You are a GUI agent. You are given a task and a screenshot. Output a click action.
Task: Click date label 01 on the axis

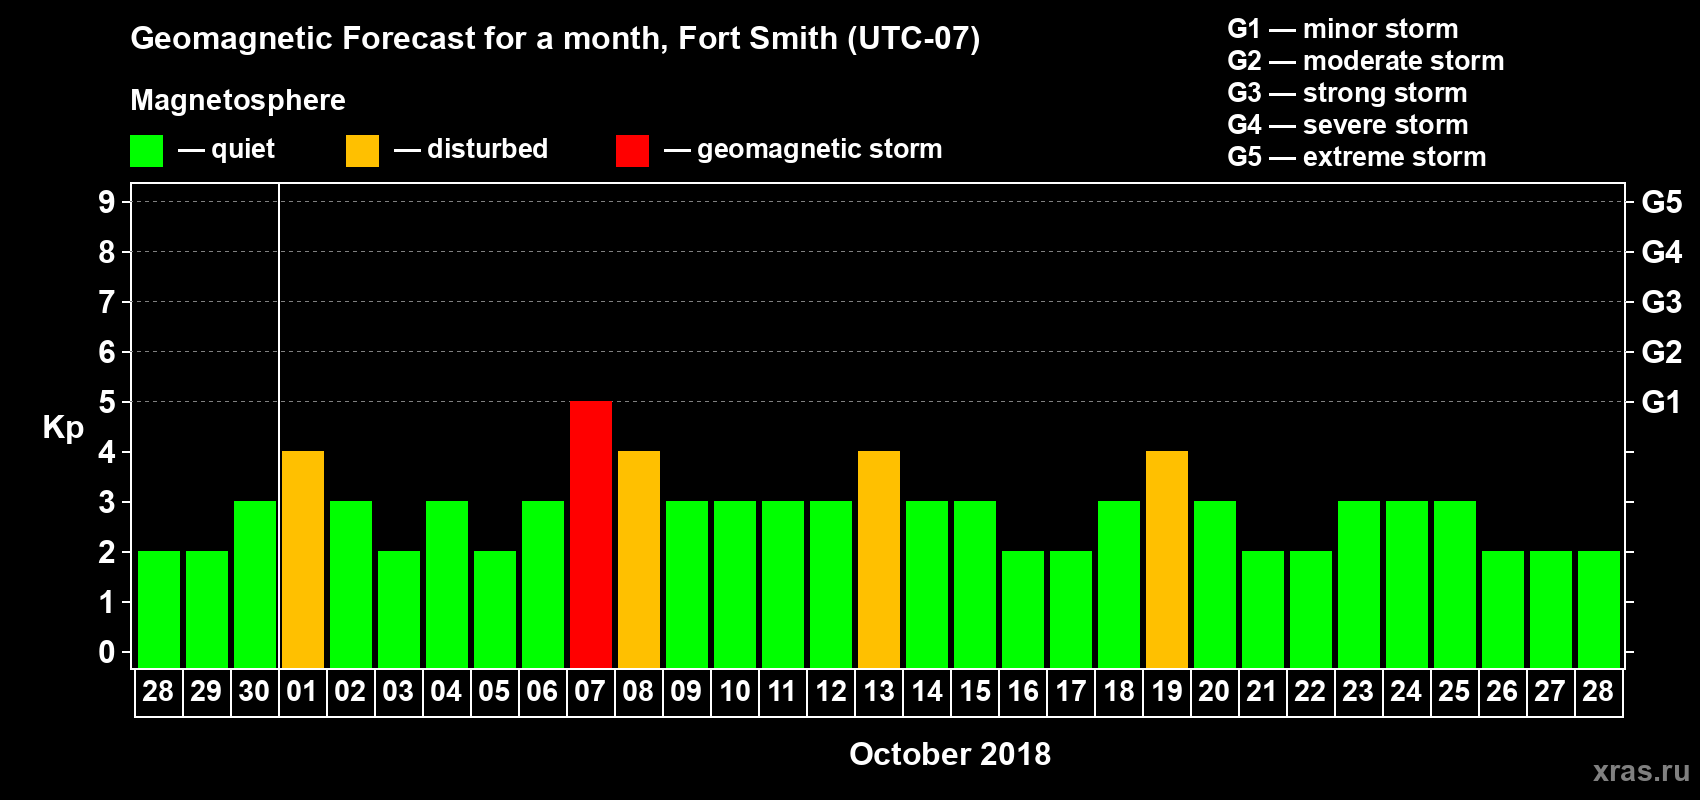pyautogui.click(x=302, y=692)
